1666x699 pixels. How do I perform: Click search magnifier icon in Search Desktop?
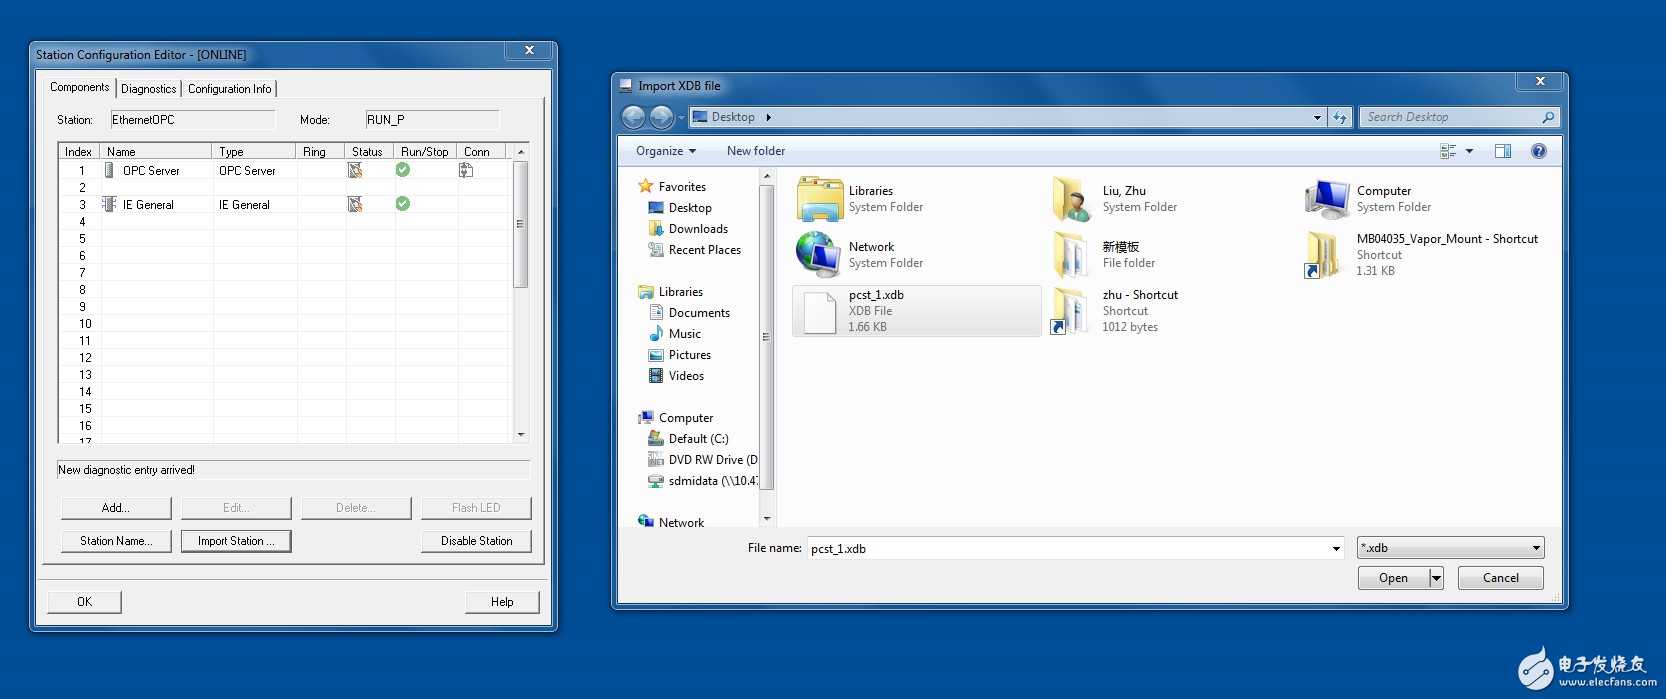coord(1548,117)
